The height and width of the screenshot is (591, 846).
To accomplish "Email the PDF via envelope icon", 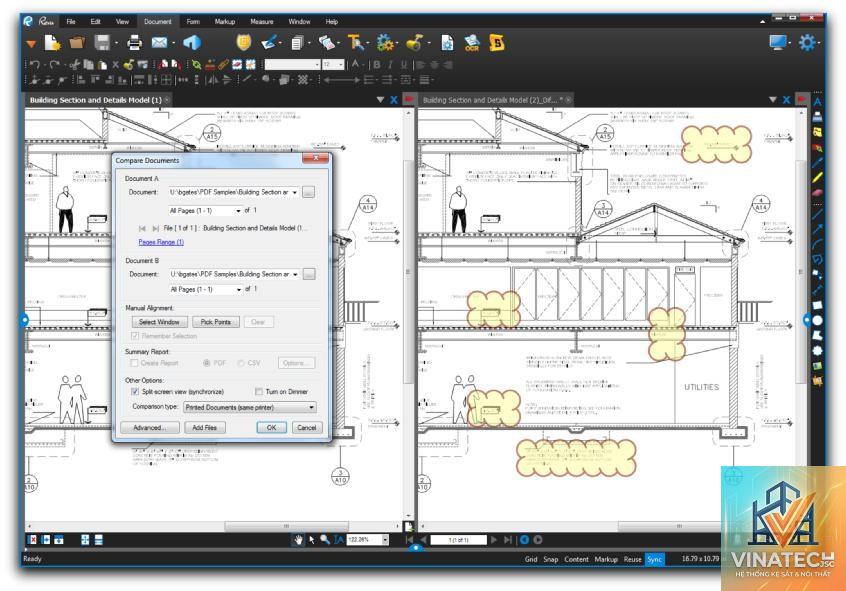I will [159, 43].
